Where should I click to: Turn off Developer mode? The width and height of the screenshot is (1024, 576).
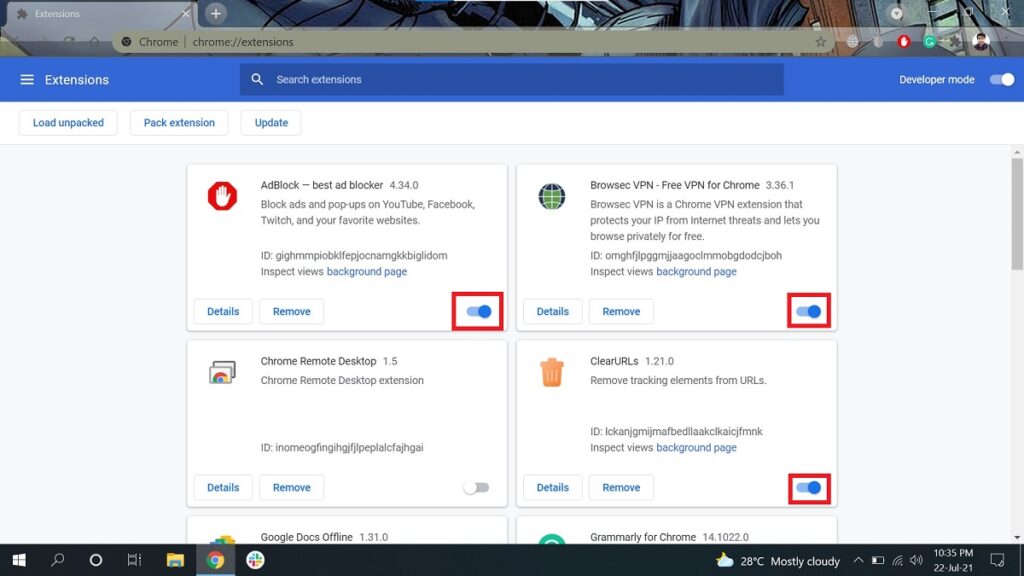pyautogui.click(x=1001, y=79)
